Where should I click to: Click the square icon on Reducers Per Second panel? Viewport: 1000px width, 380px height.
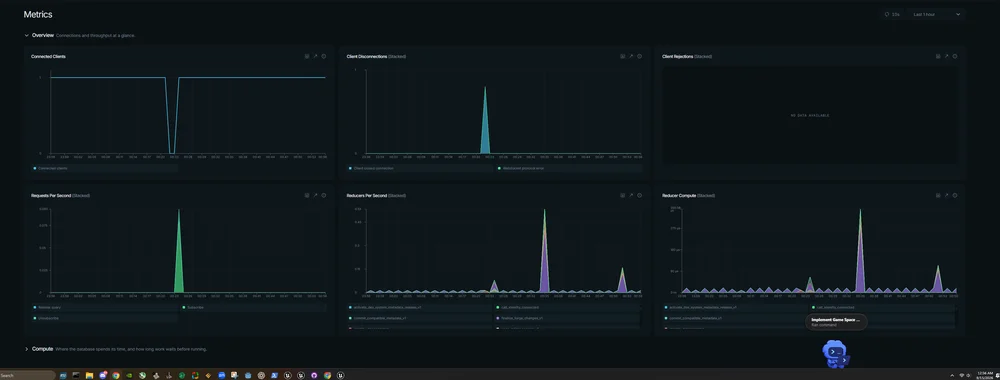coord(622,195)
